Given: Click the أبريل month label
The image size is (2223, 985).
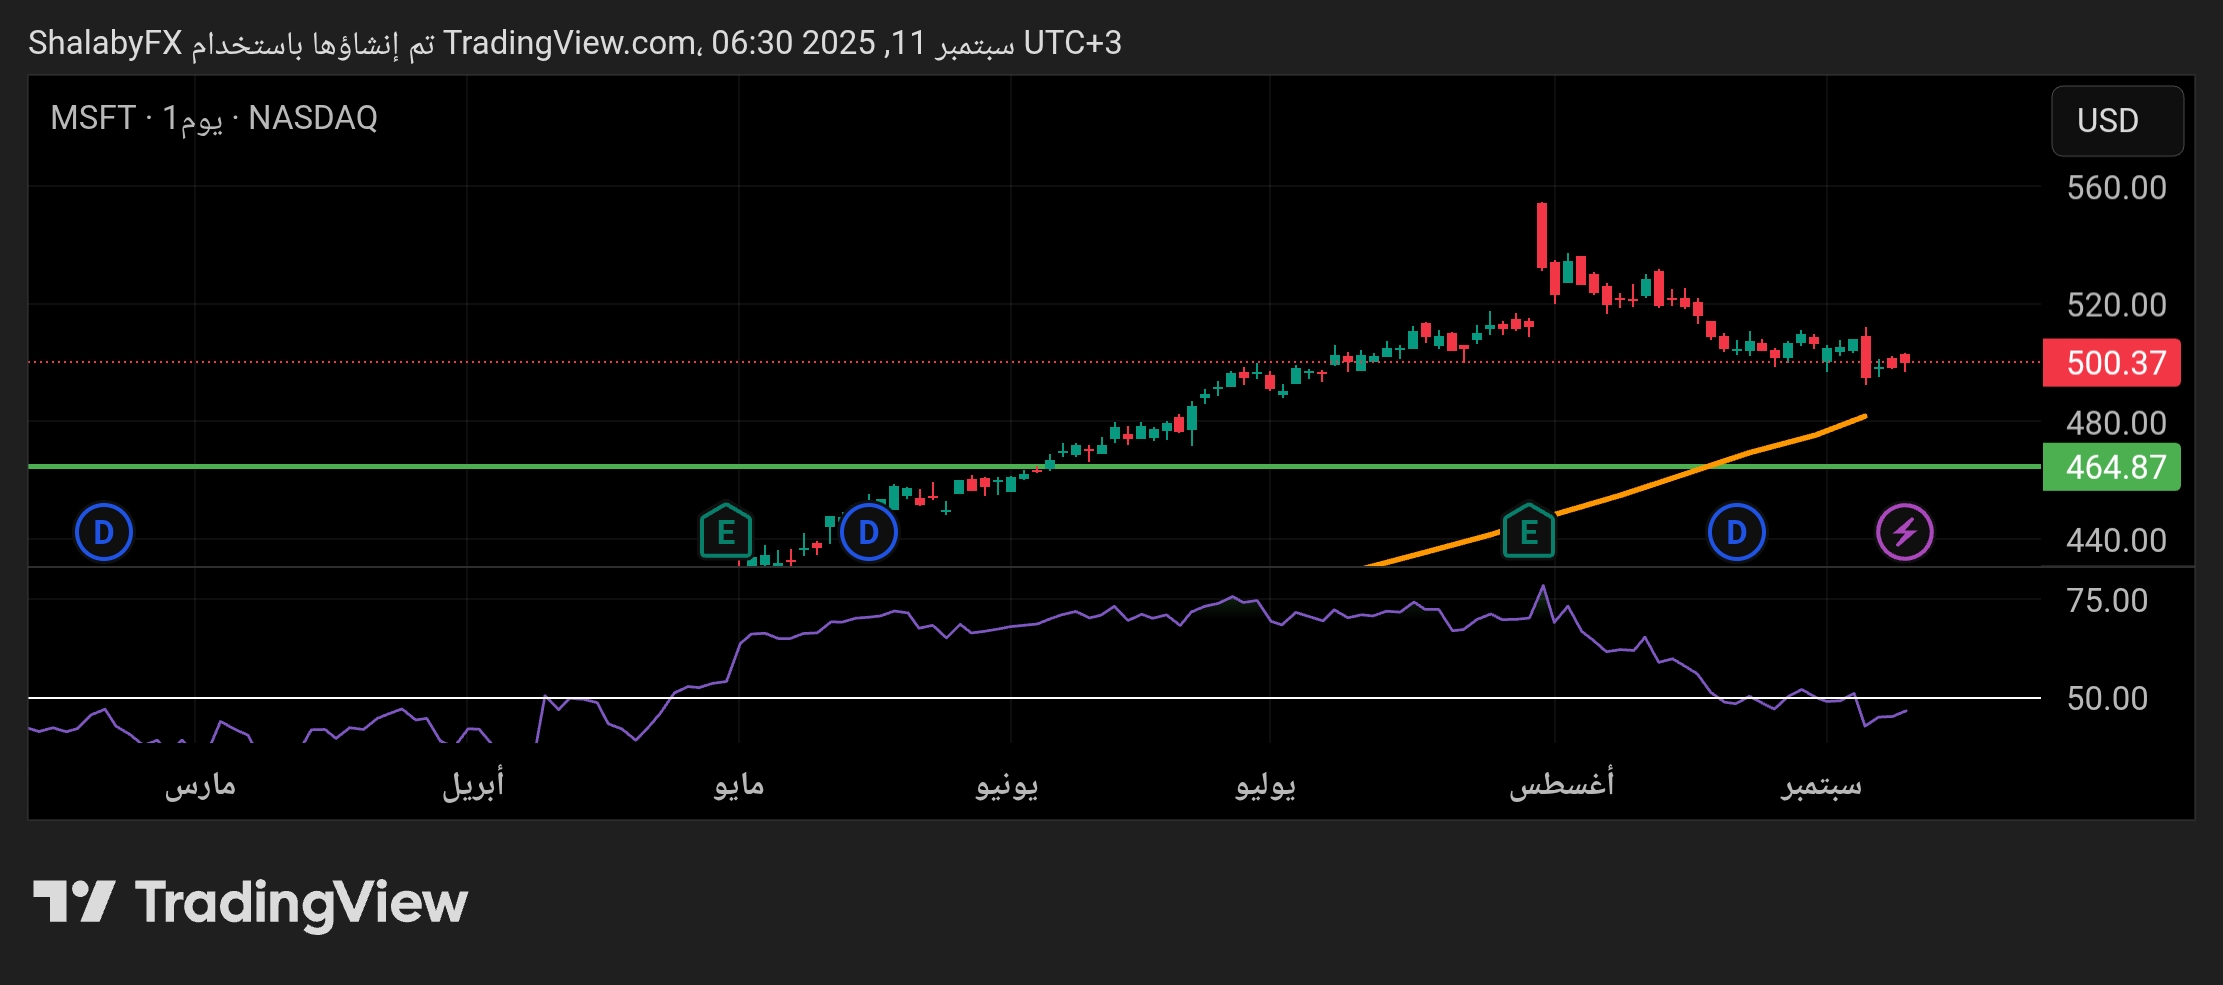Looking at the screenshot, I should click(473, 785).
